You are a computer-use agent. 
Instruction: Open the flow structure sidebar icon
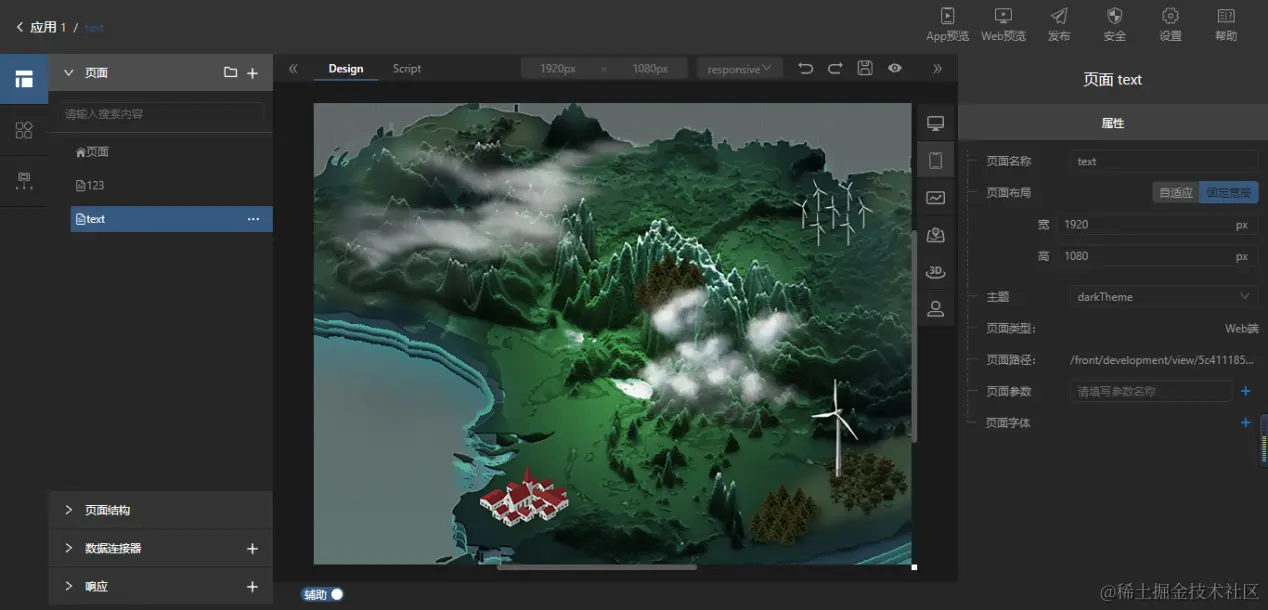(24, 181)
